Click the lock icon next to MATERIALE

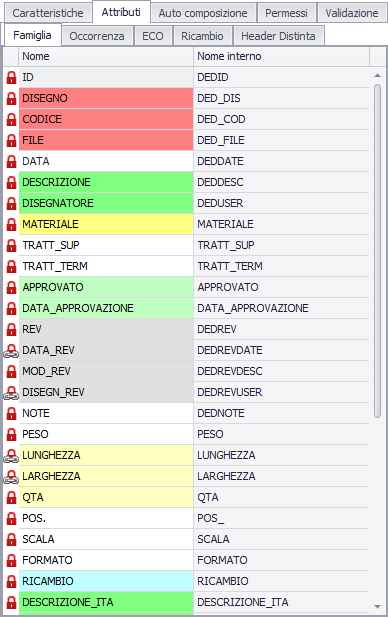[x=11, y=224]
